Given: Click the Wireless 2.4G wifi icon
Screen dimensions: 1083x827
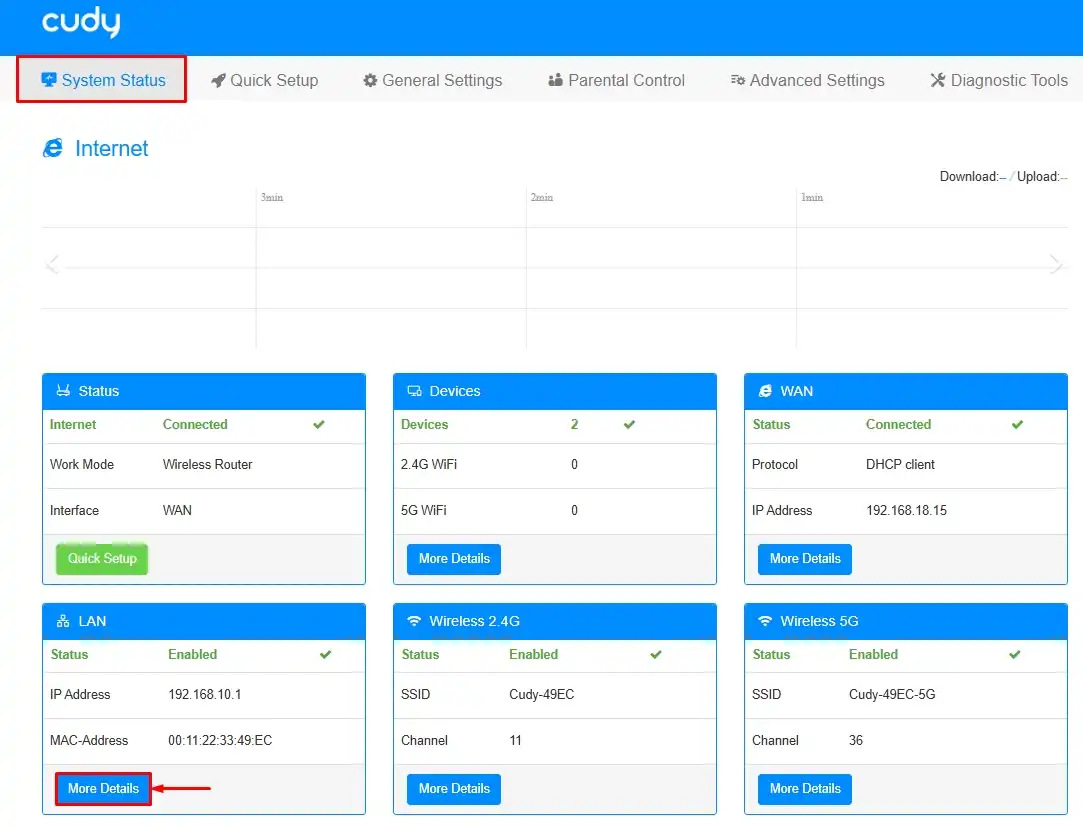Looking at the screenshot, I should click(414, 620).
